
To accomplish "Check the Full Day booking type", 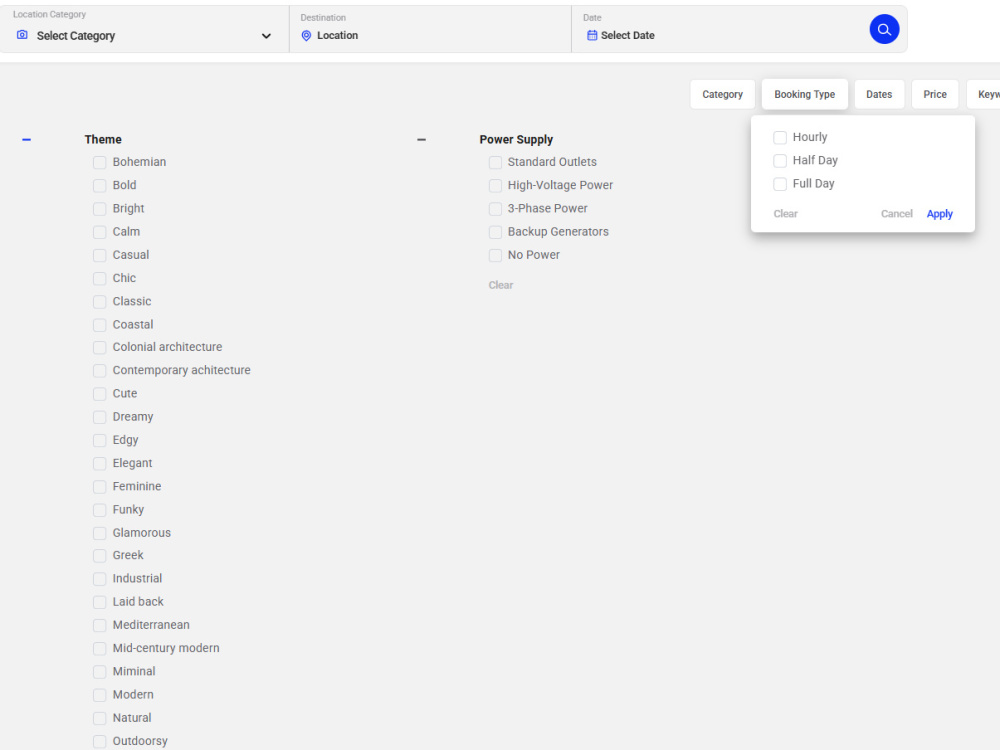I will [780, 184].
